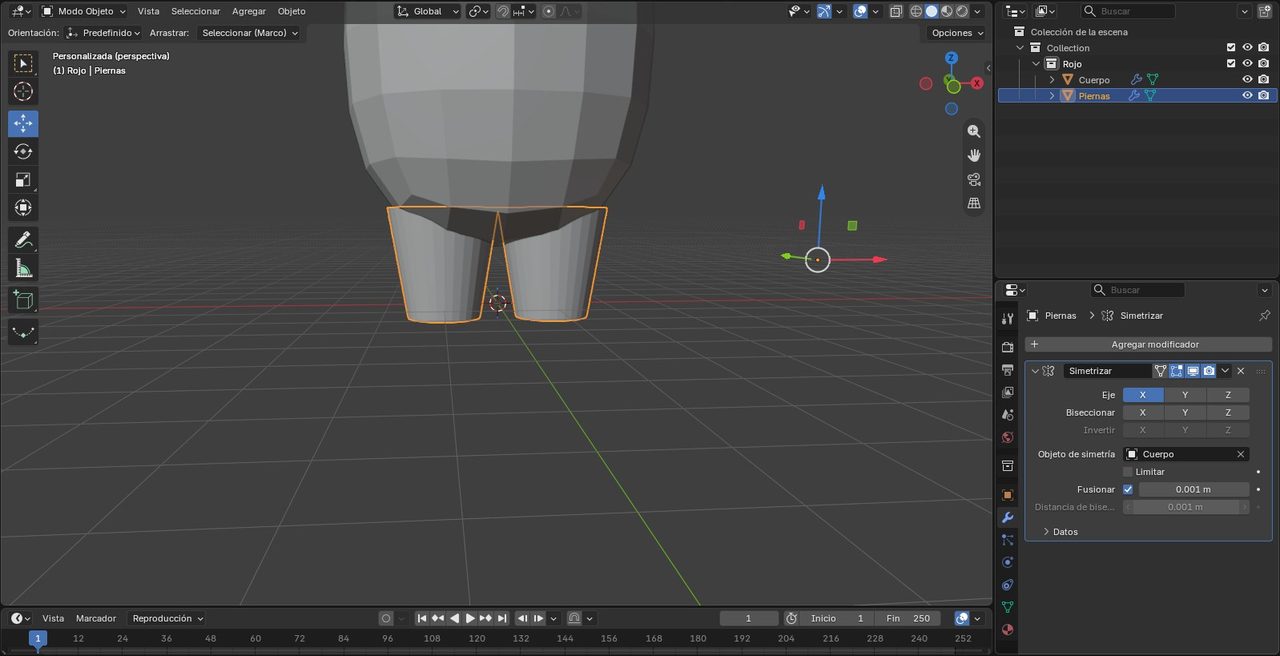The image size is (1280, 656).
Task: Expand the Piernas object in outliner
Action: 1052,96
